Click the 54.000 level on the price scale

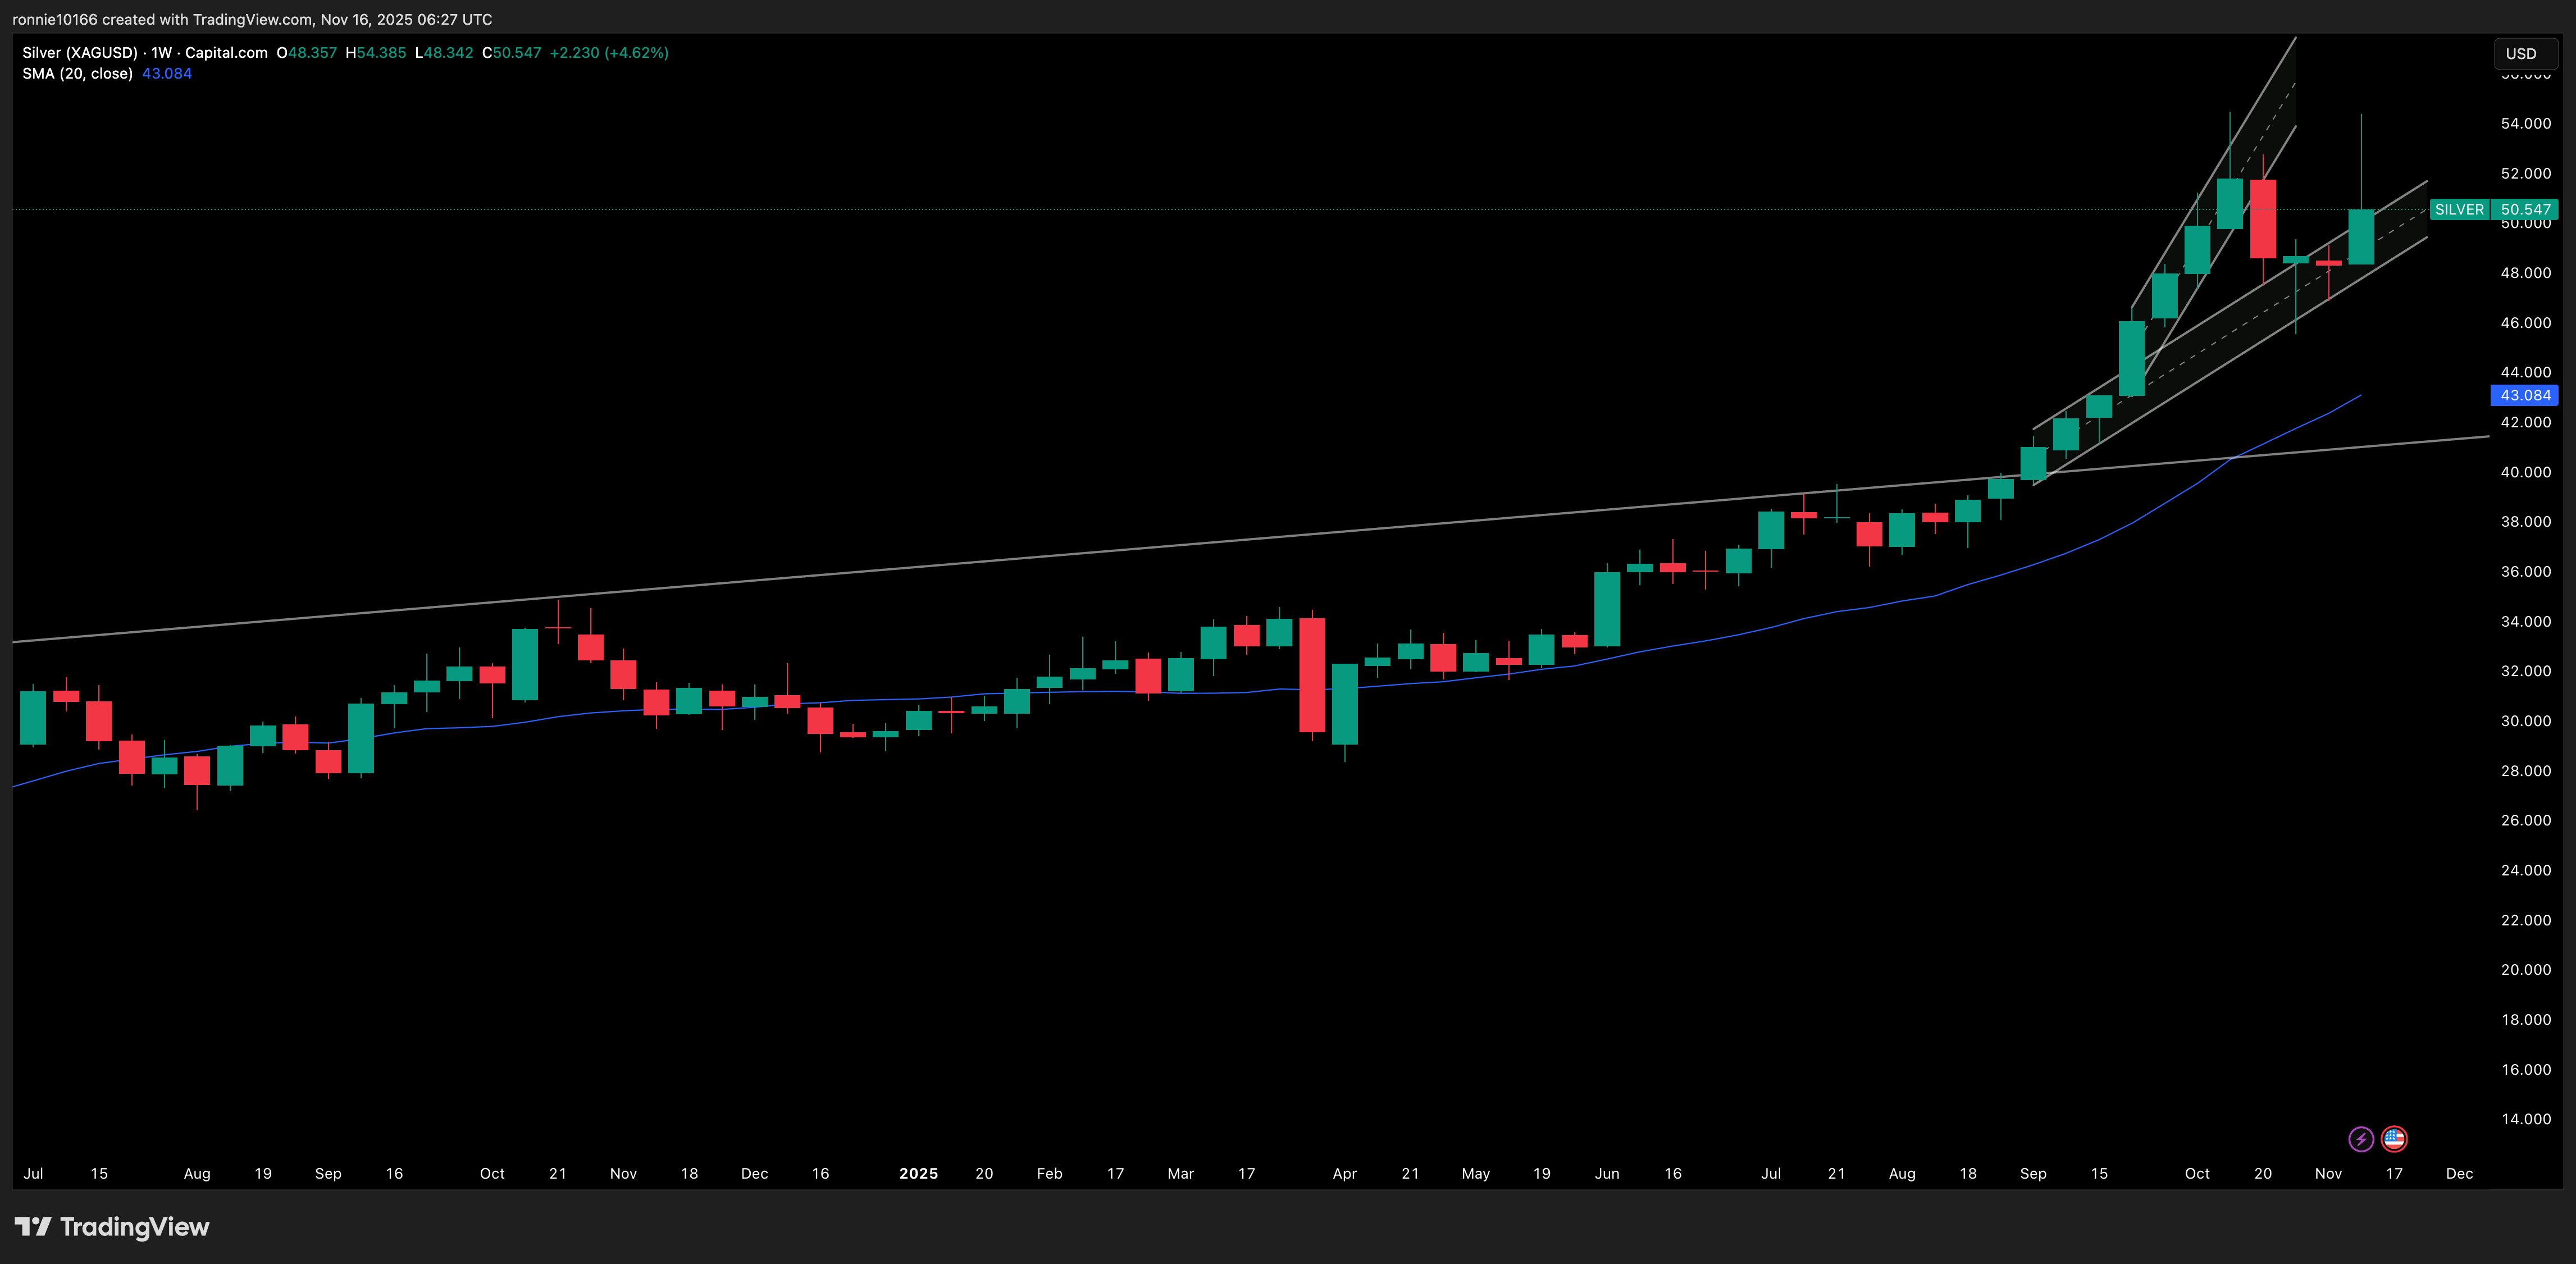pyautogui.click(x=2527, y=123)
